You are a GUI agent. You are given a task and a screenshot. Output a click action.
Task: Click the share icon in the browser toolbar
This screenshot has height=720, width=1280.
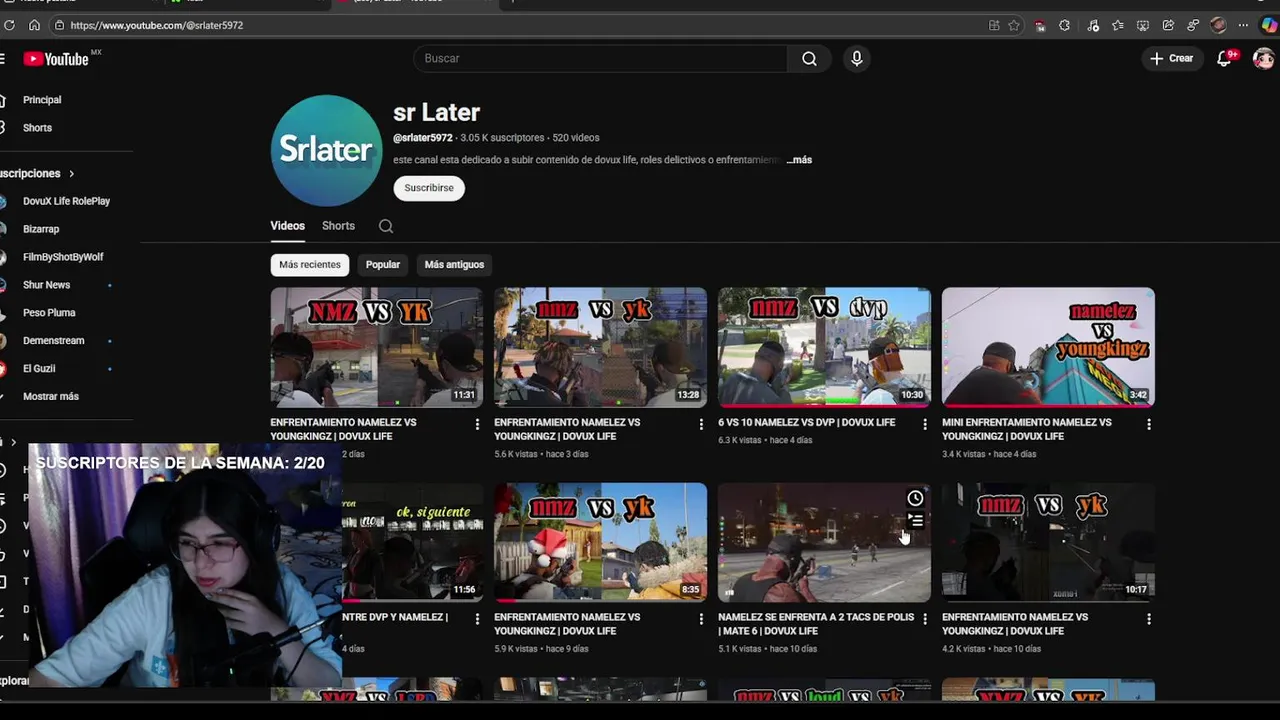point(1168,25)
